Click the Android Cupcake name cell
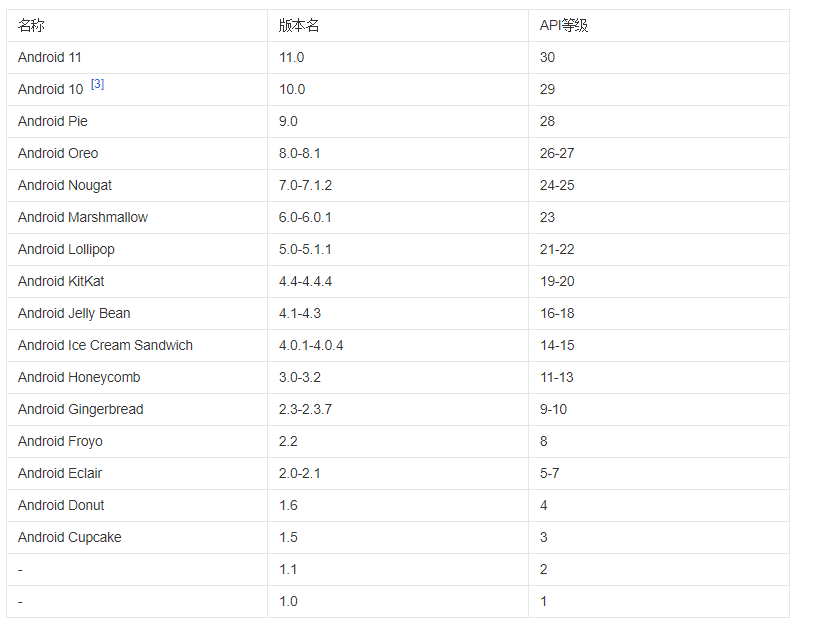823x630 pixels. pyautogui.click(x=69, y=538)
